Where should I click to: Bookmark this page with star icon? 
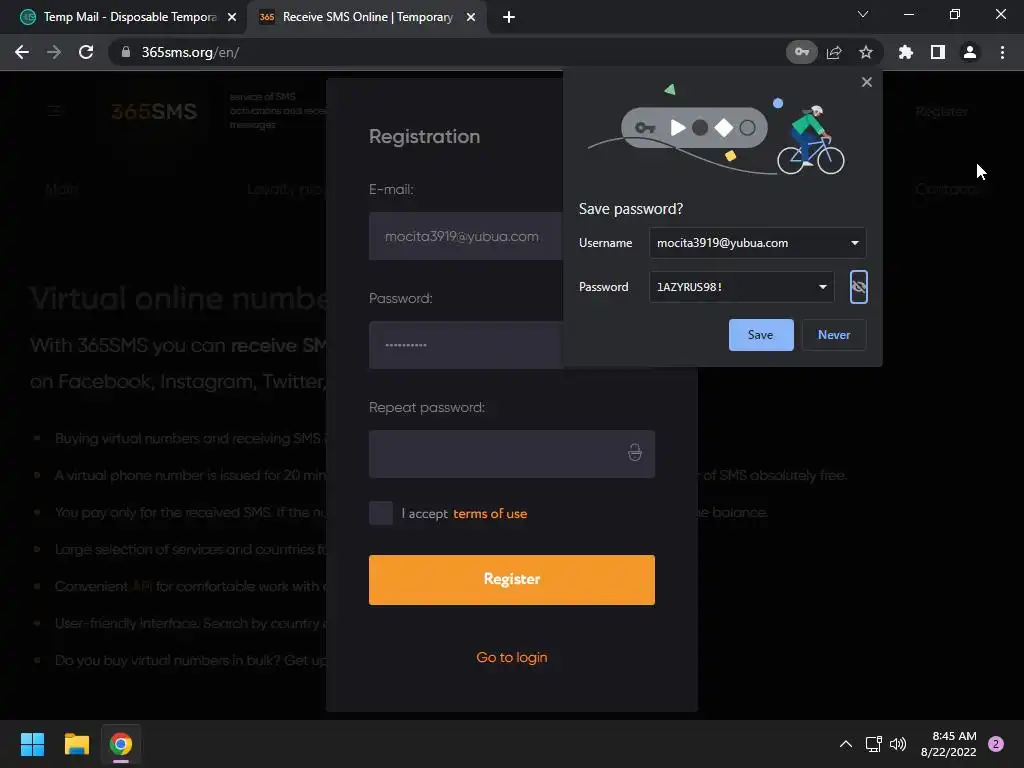click(x=866, y=52)
